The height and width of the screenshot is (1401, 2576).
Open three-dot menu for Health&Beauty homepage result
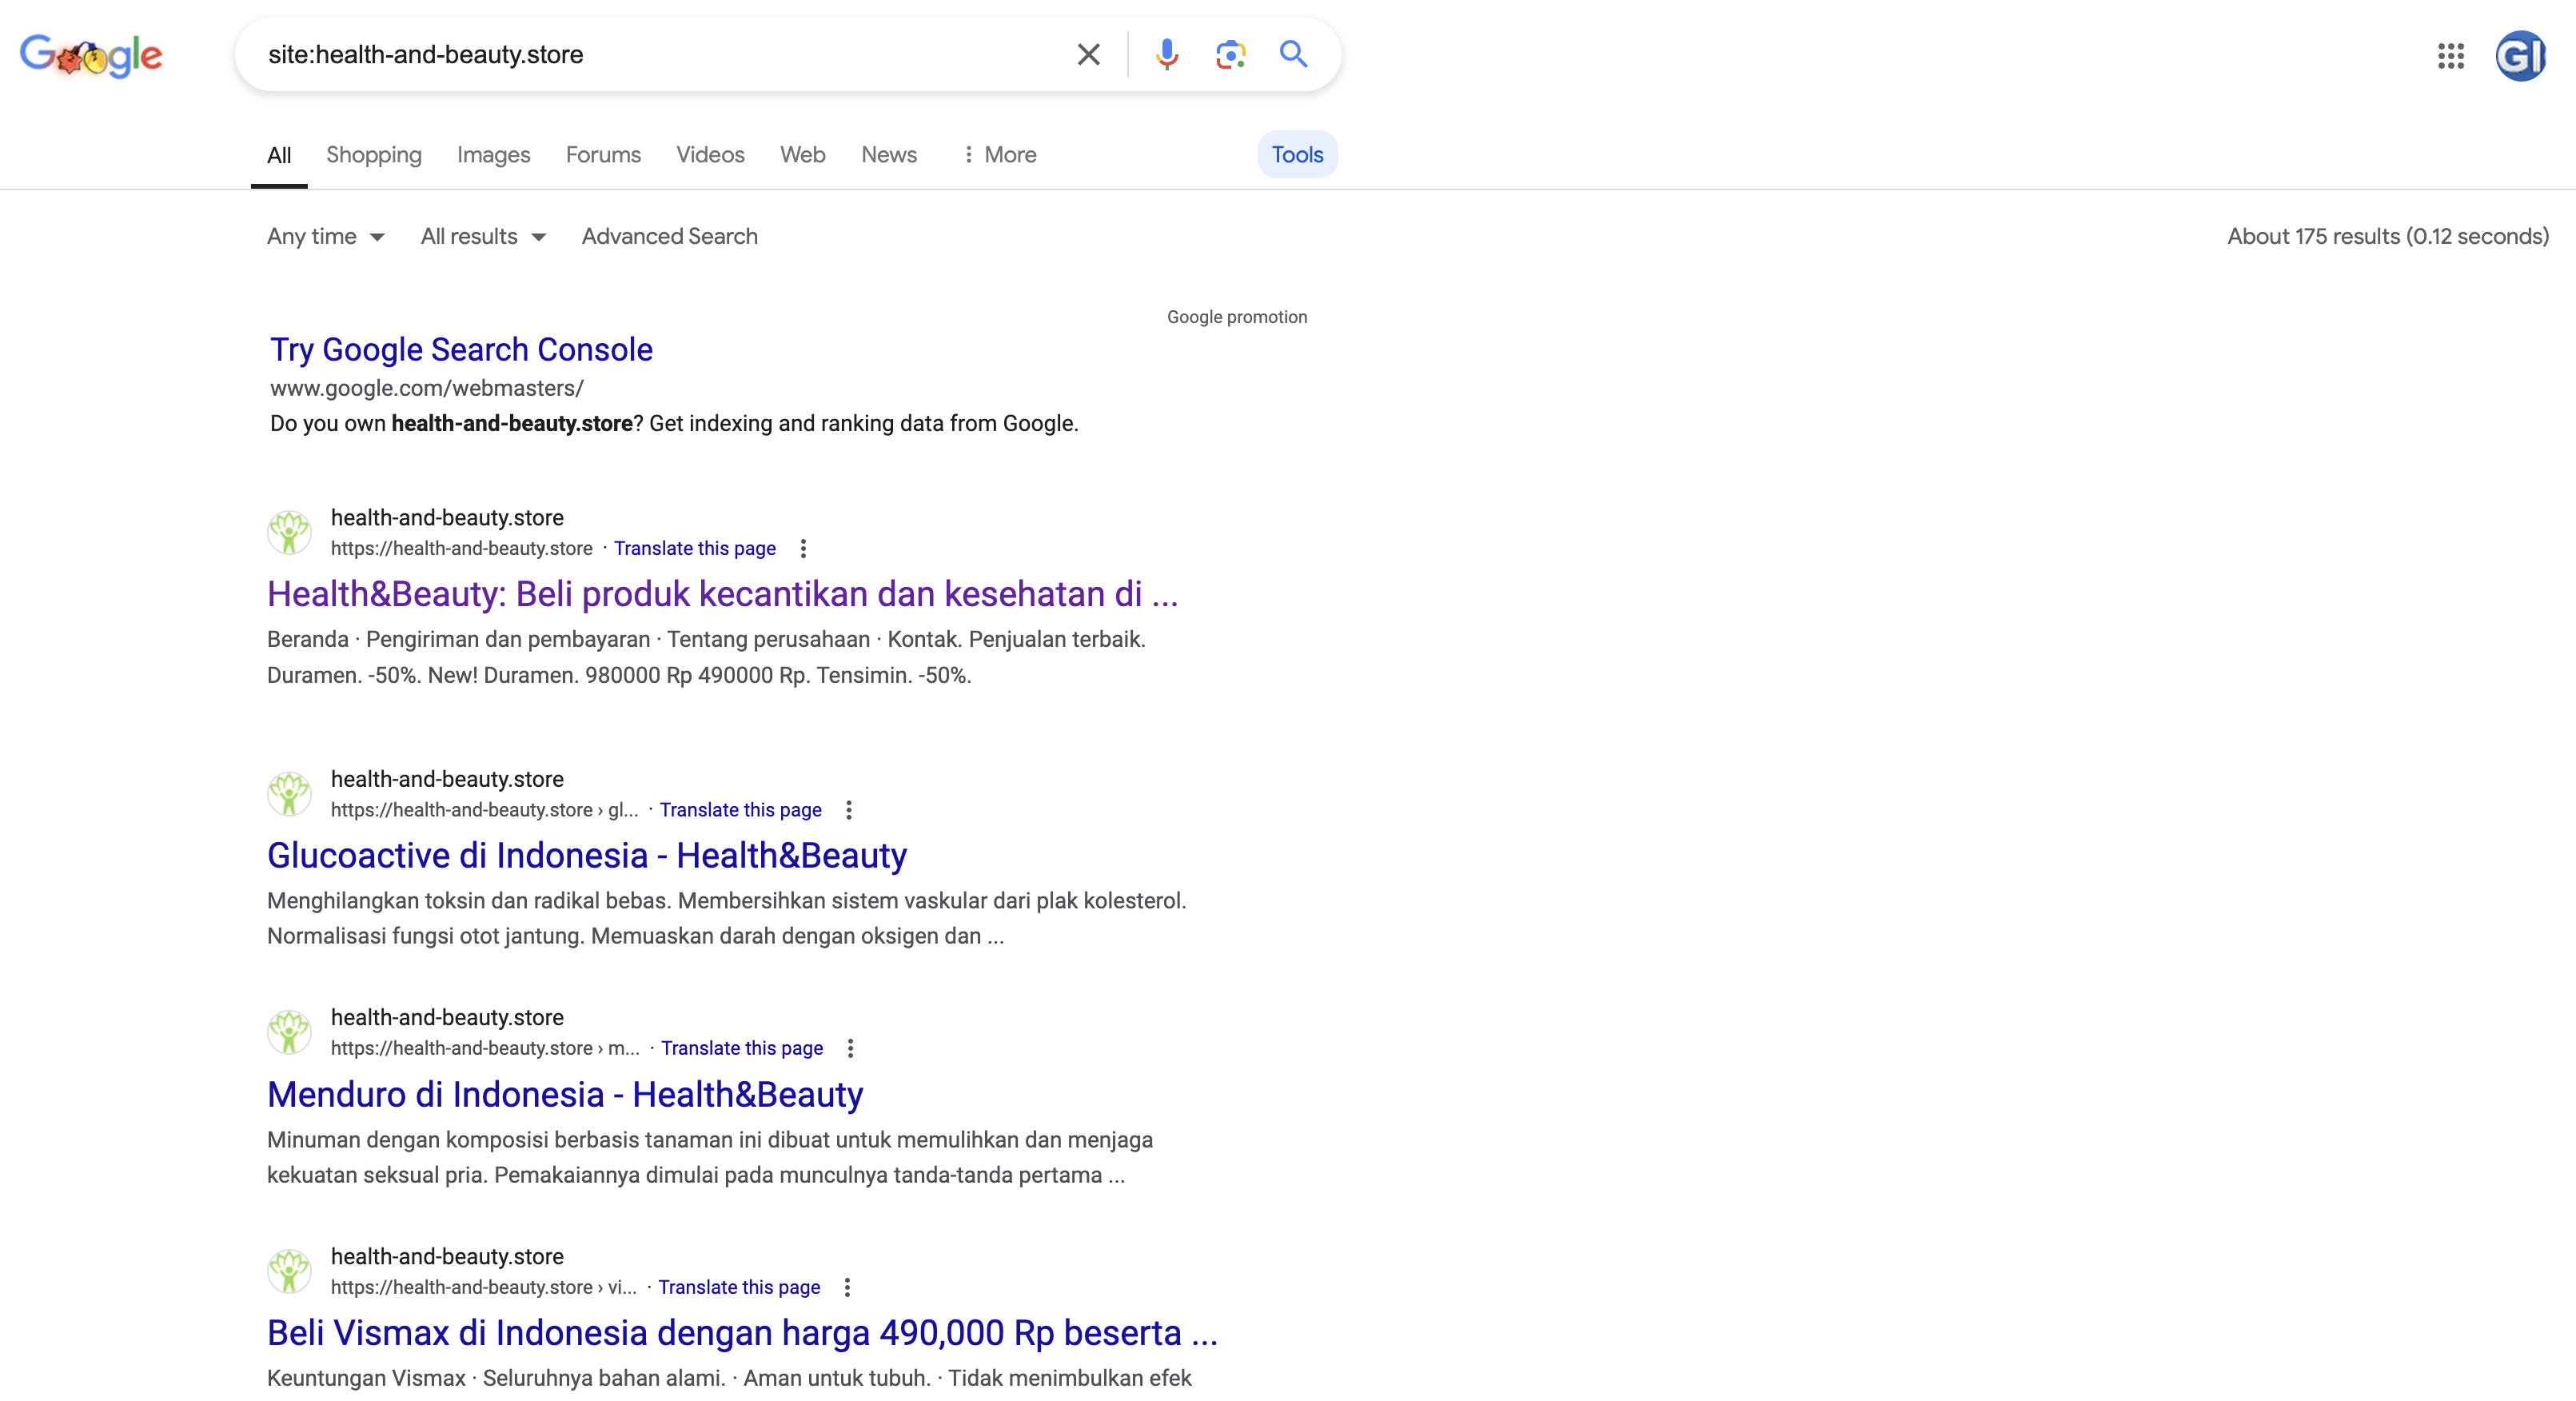click(x=803, y=548)
